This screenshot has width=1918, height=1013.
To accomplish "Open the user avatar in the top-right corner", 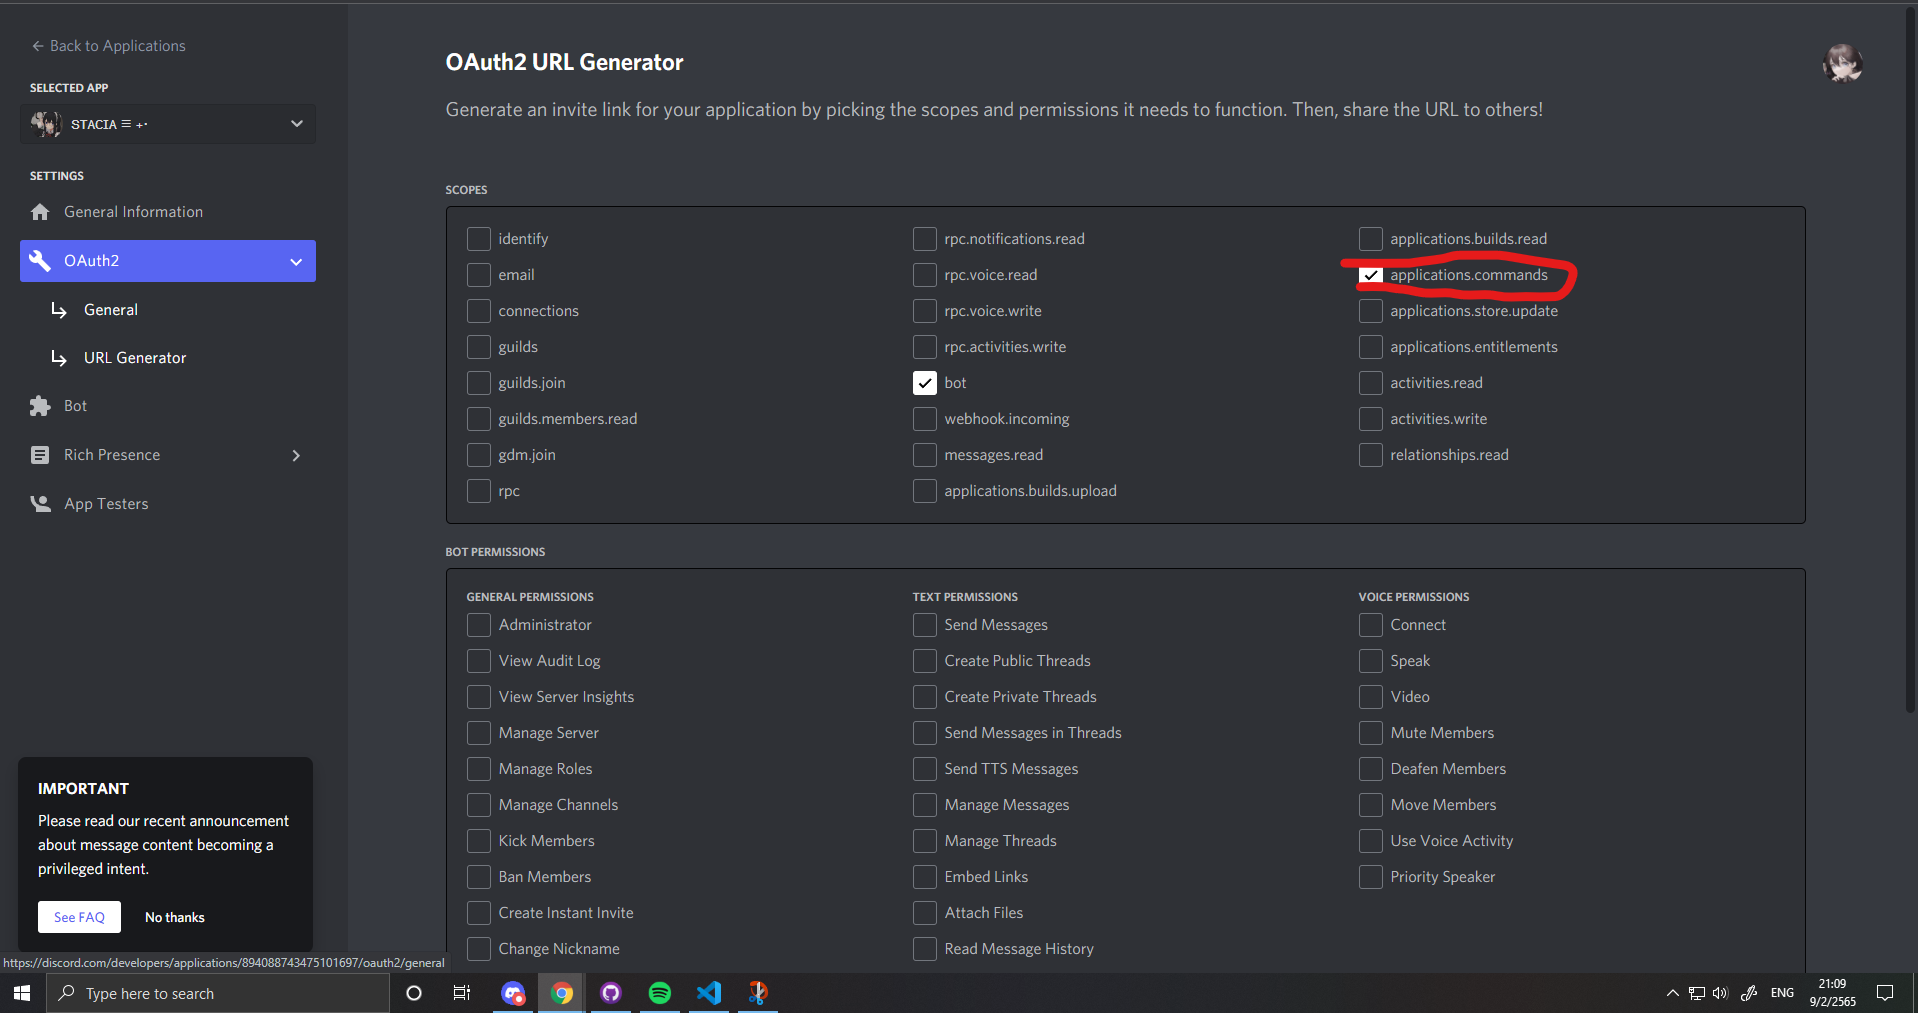I will tap(1842, 64).
